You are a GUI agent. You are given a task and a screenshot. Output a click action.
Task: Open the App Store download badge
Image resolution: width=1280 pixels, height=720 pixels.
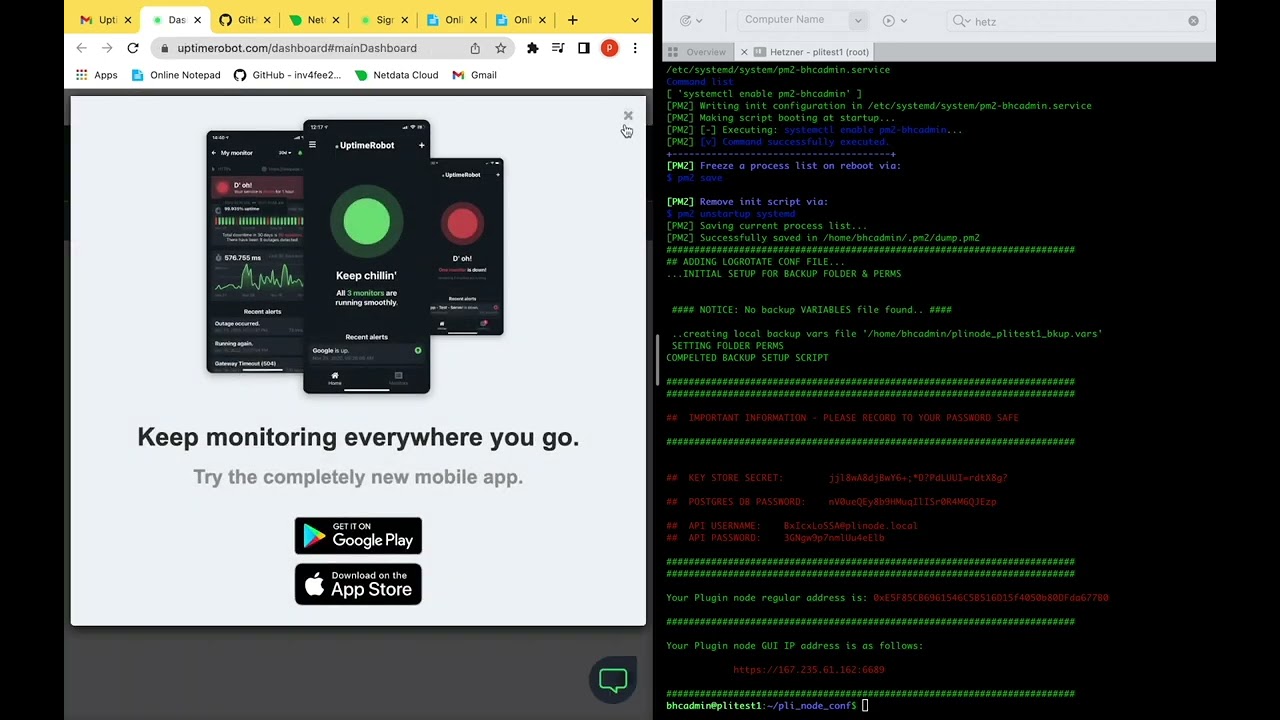point(358,584)
